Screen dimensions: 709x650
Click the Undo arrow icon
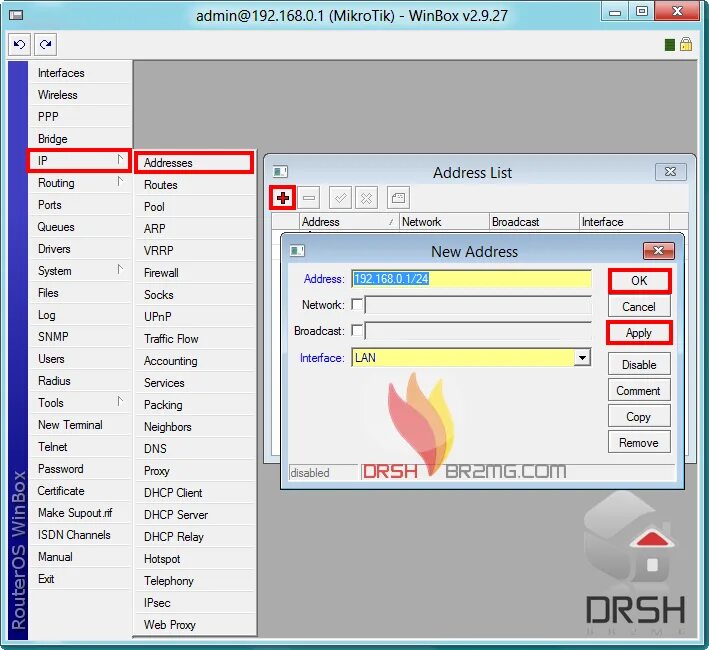click(x=19, y=44)
